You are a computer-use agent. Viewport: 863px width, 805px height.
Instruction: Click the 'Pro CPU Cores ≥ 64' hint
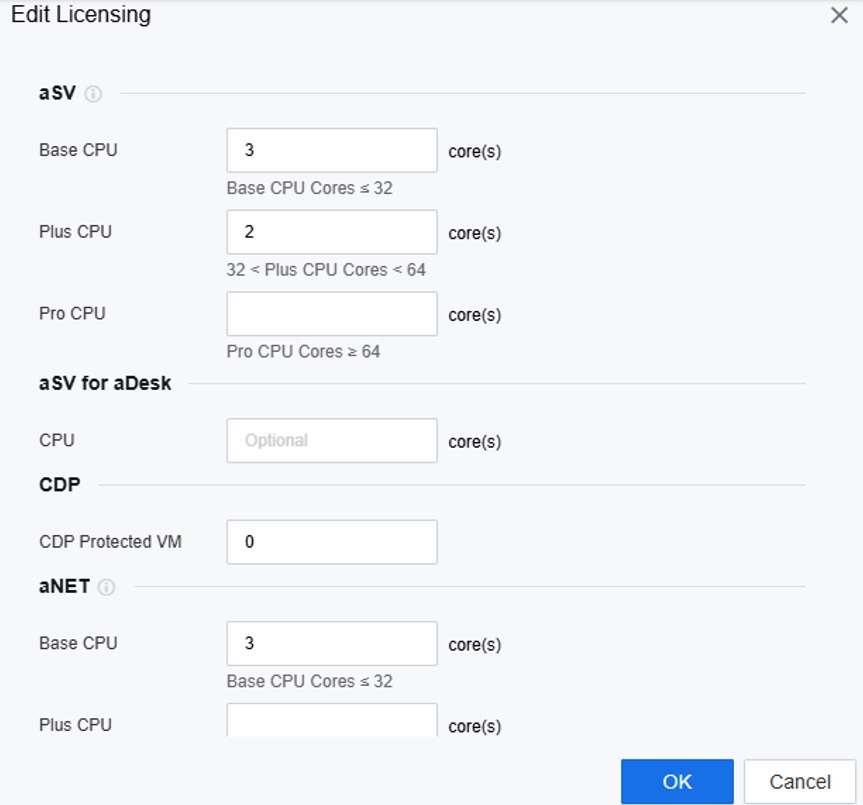[x=303, y=352]
